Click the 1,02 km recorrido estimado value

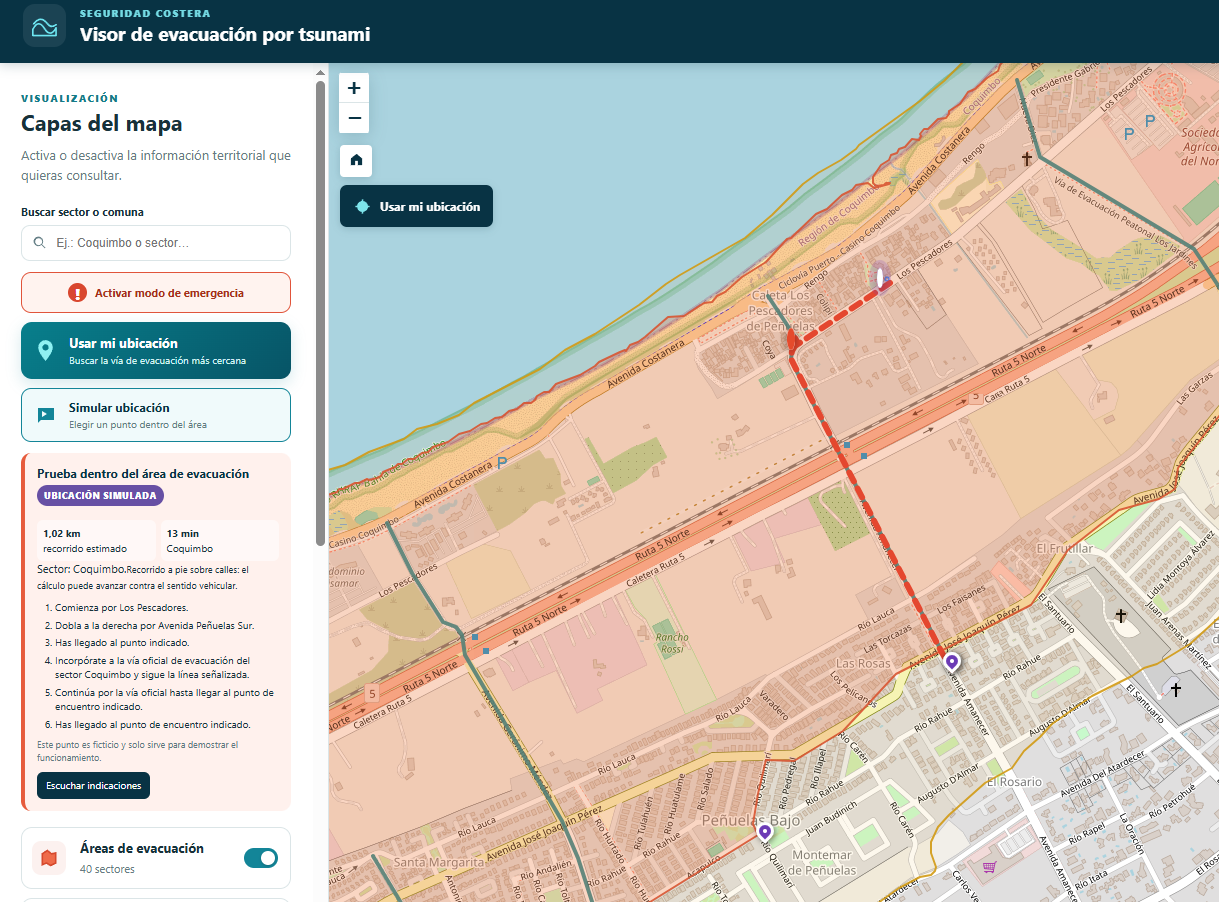pos(96,541)
